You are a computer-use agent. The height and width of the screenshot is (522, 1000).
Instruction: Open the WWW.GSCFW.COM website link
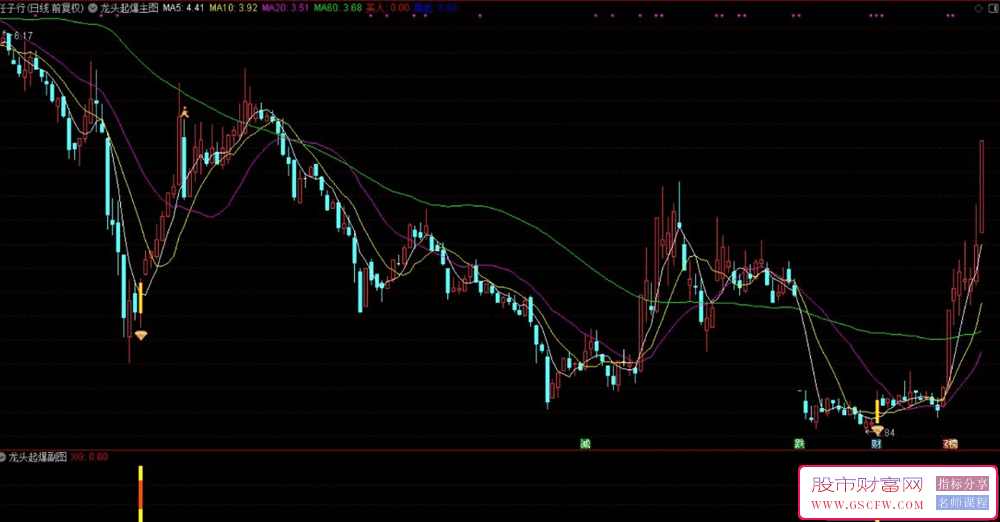click(x=867, y=505)
